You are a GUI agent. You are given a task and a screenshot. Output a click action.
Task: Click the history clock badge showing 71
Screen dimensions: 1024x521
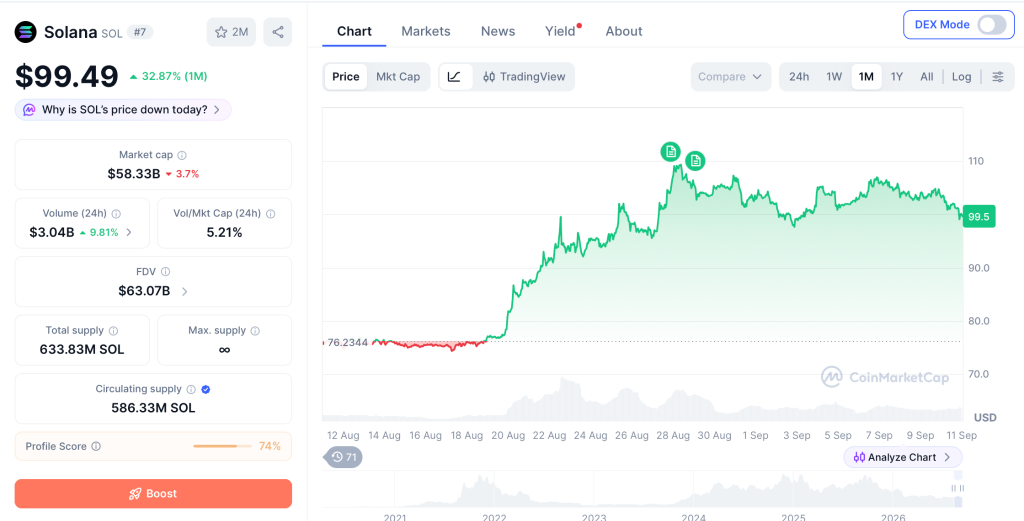[344, 457]
